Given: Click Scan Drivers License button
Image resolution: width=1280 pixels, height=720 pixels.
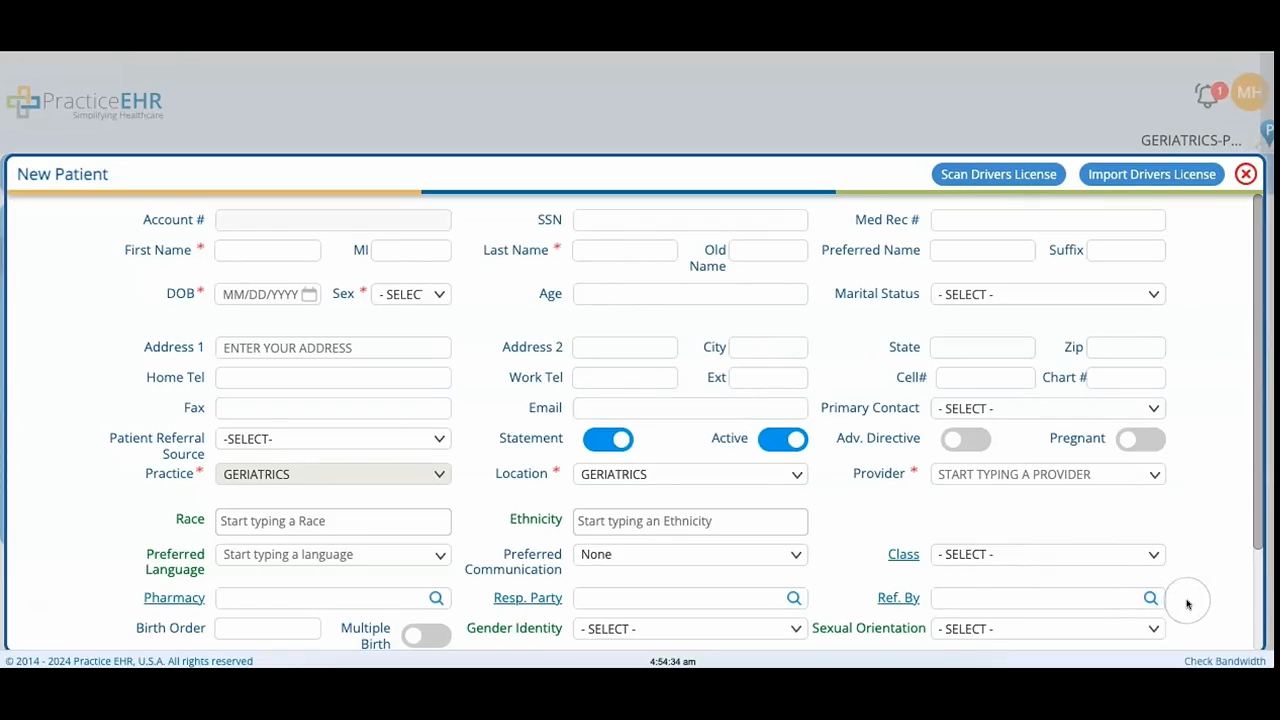Looking at the screenshot, I should click(x=998, y=174).
